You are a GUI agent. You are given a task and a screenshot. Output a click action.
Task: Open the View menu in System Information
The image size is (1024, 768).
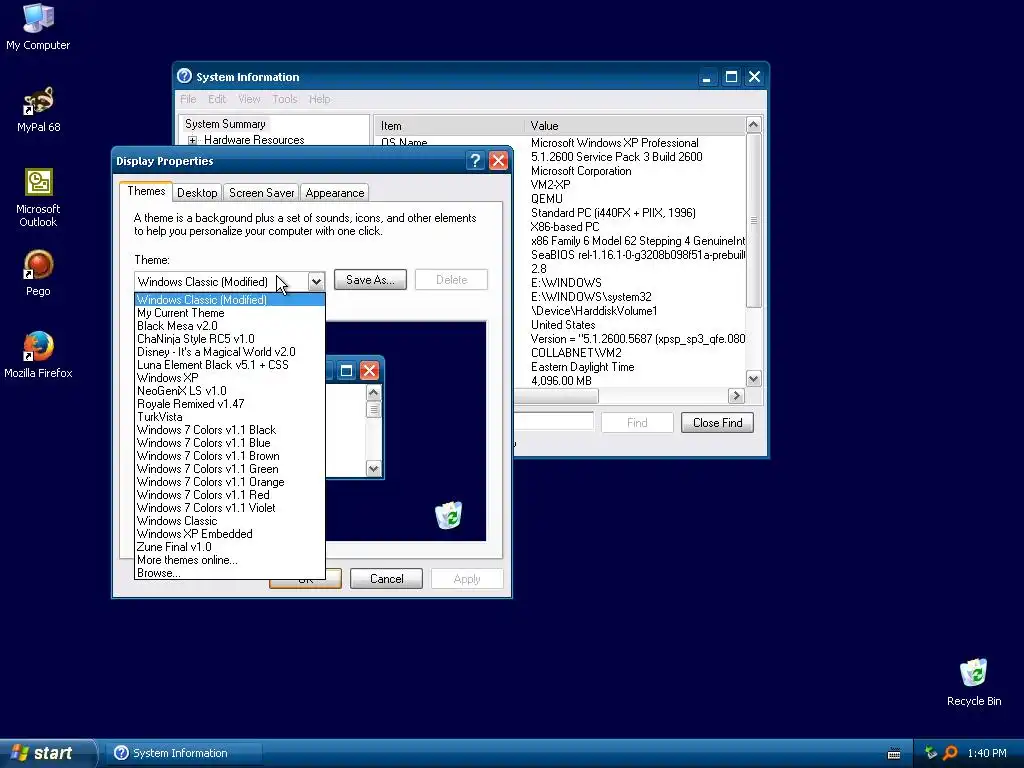pos(249,99)
